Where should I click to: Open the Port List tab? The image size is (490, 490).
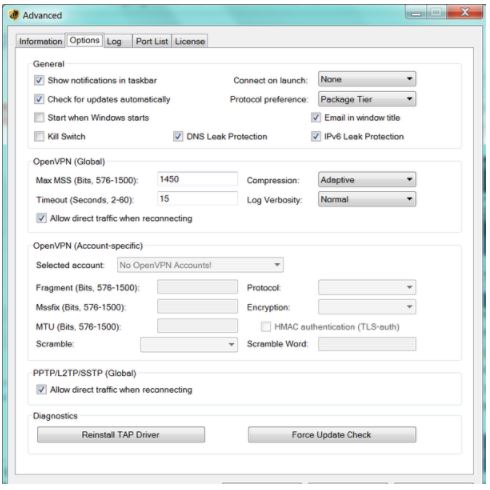(x=152, y=41)
